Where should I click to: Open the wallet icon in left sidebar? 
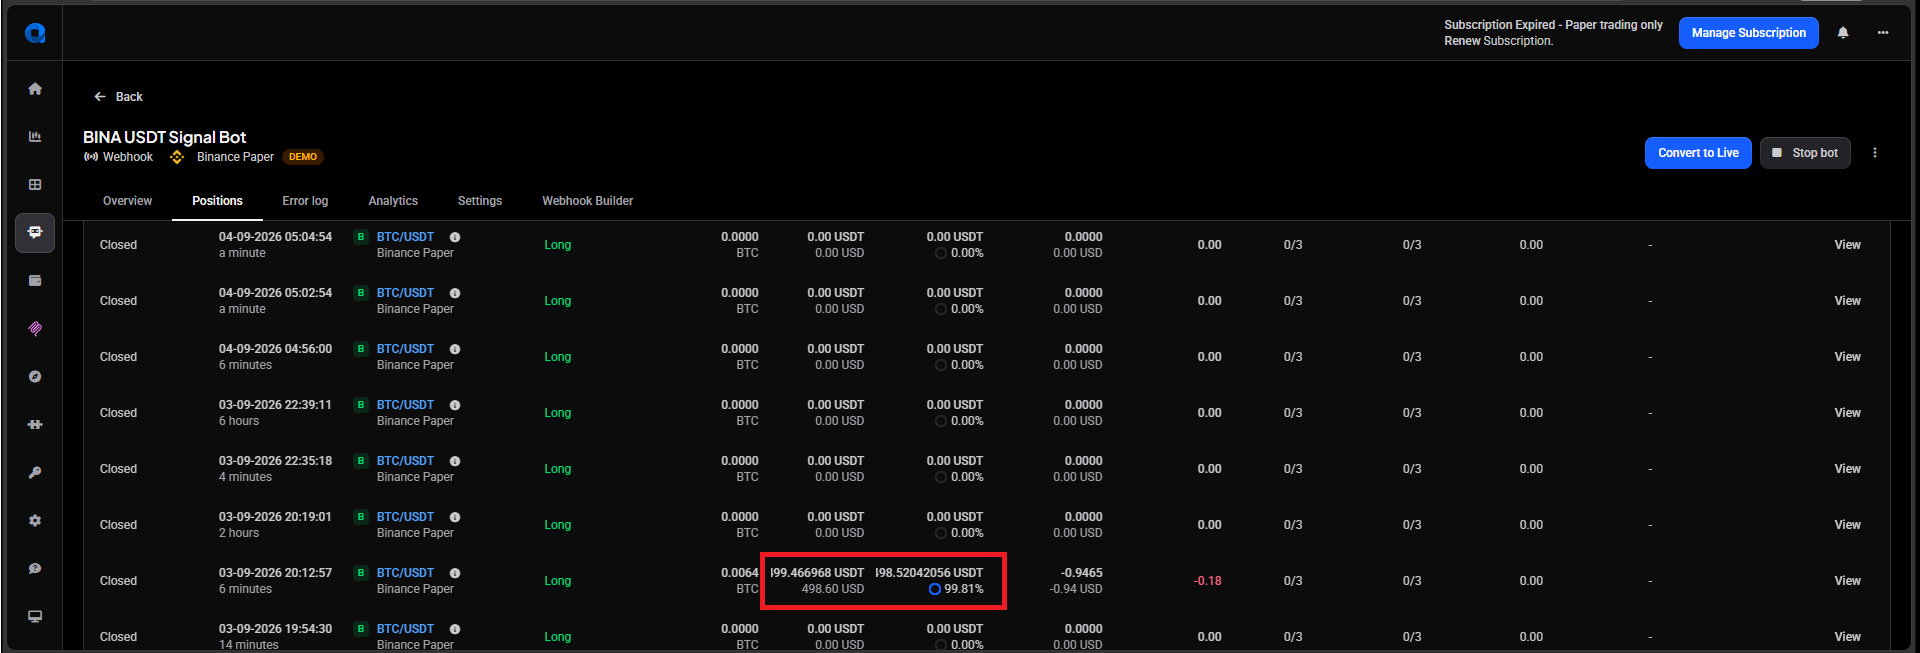point(35,281)
